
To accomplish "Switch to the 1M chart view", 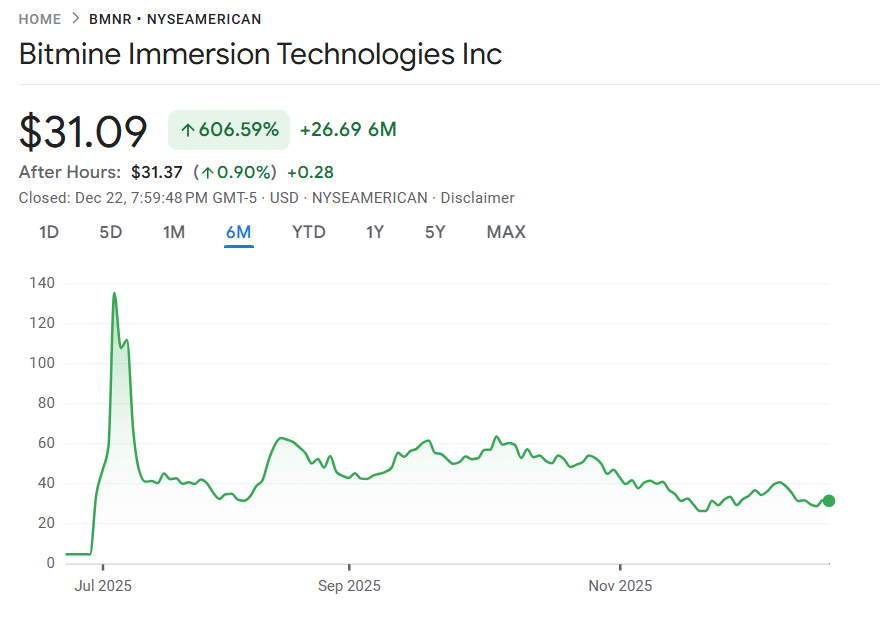I will (x=173, y=231).
